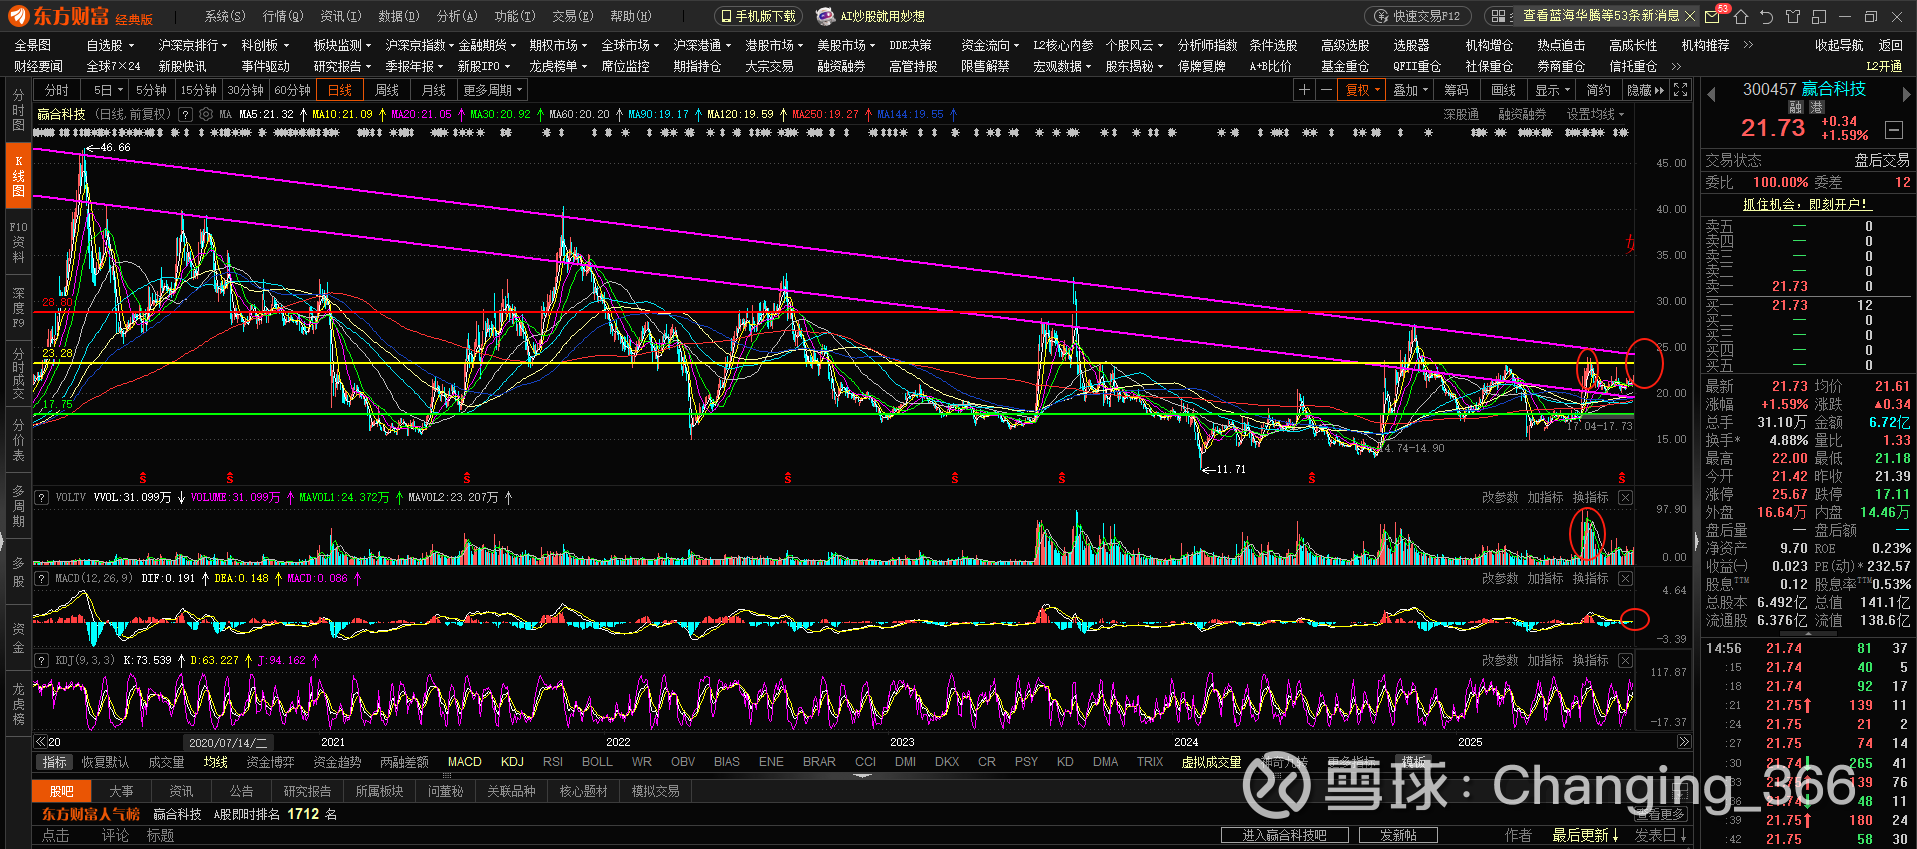Switch chart to 周线 weekly view
The width and height of the screenshot is (1917, 849).
pos(387,90)
